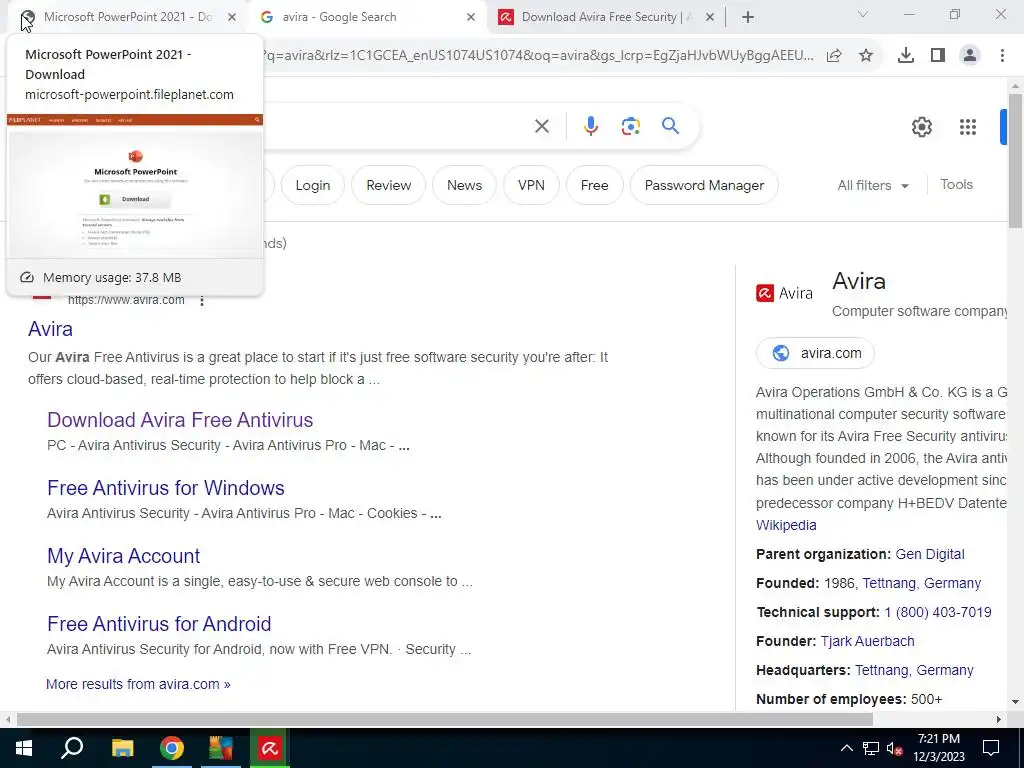
Task: Start voice search with the microphone icon
Action: [590, 126]
